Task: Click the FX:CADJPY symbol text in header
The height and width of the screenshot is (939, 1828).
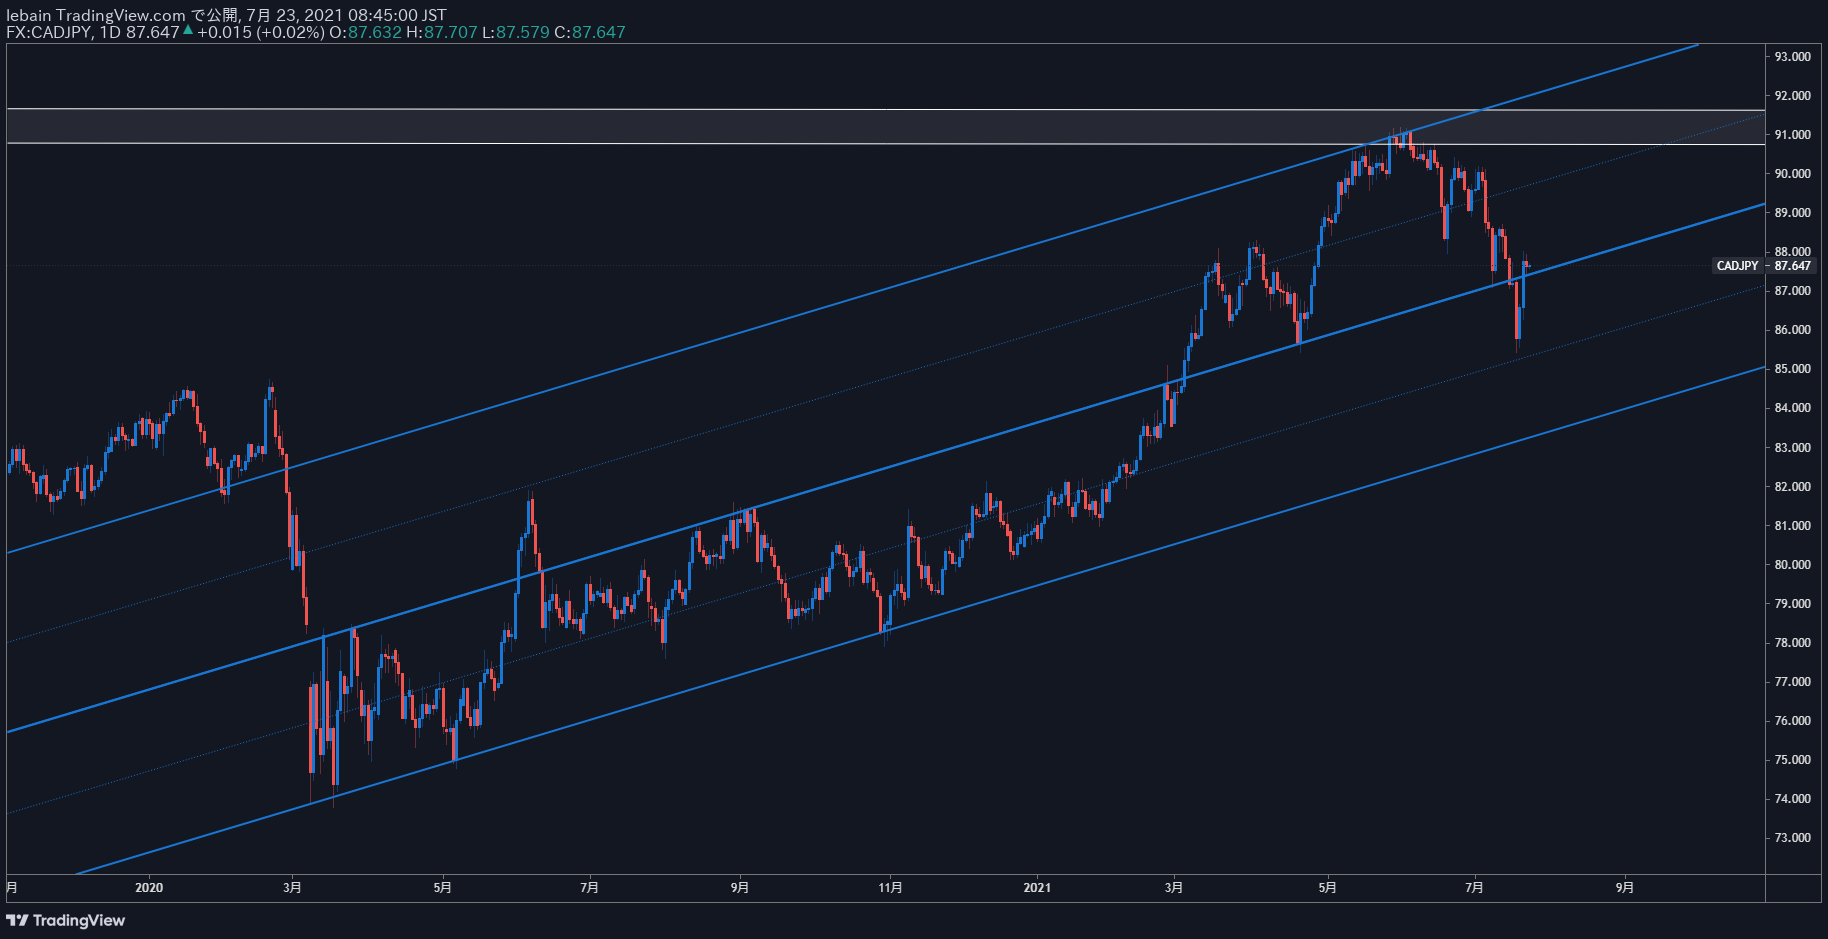Action: (x=49, y=32)
